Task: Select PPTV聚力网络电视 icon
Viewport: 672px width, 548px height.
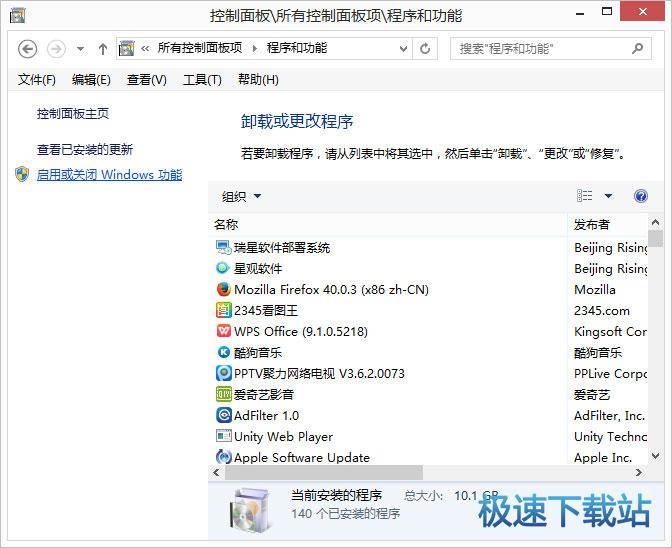Action: click(x=224, y=373)
